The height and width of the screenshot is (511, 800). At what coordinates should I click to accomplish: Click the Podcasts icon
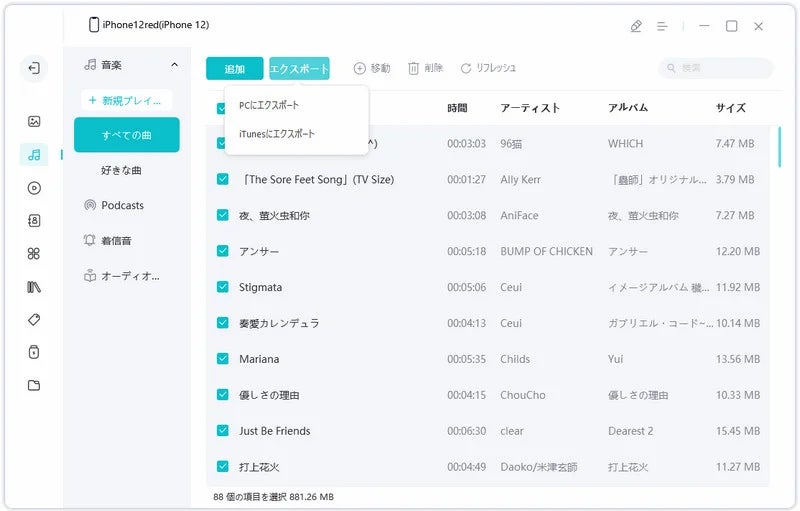pyautogui.click(x=90, y=205)
